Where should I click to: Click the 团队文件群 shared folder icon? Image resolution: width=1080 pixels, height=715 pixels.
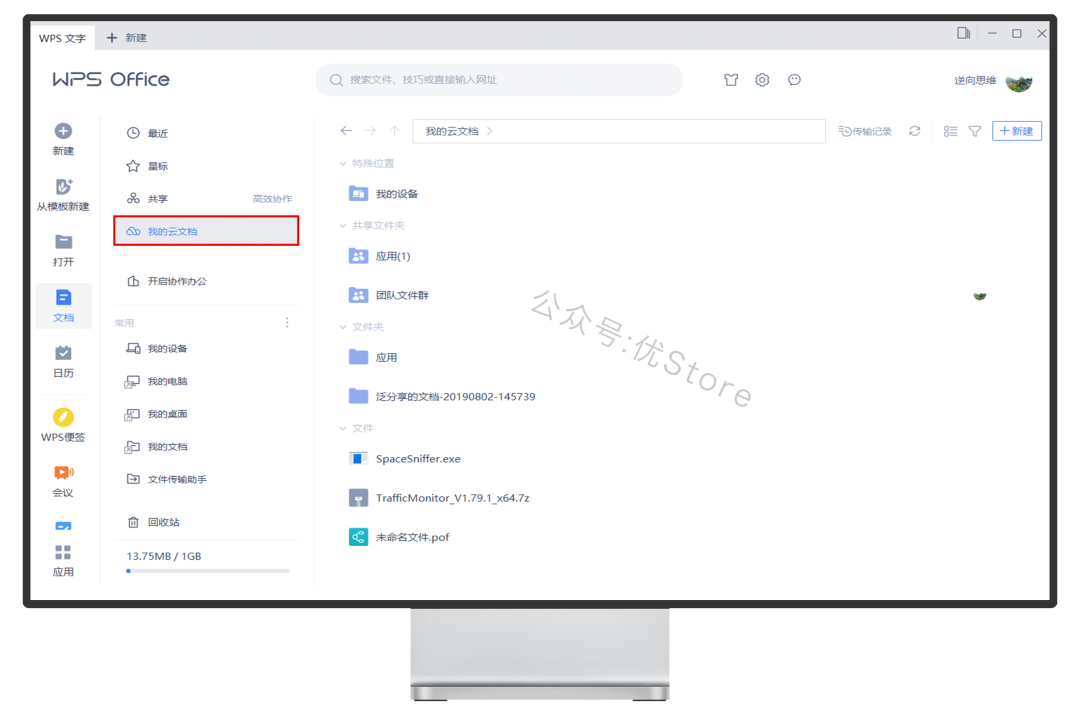pyautogui.click(x=358, y=296)
